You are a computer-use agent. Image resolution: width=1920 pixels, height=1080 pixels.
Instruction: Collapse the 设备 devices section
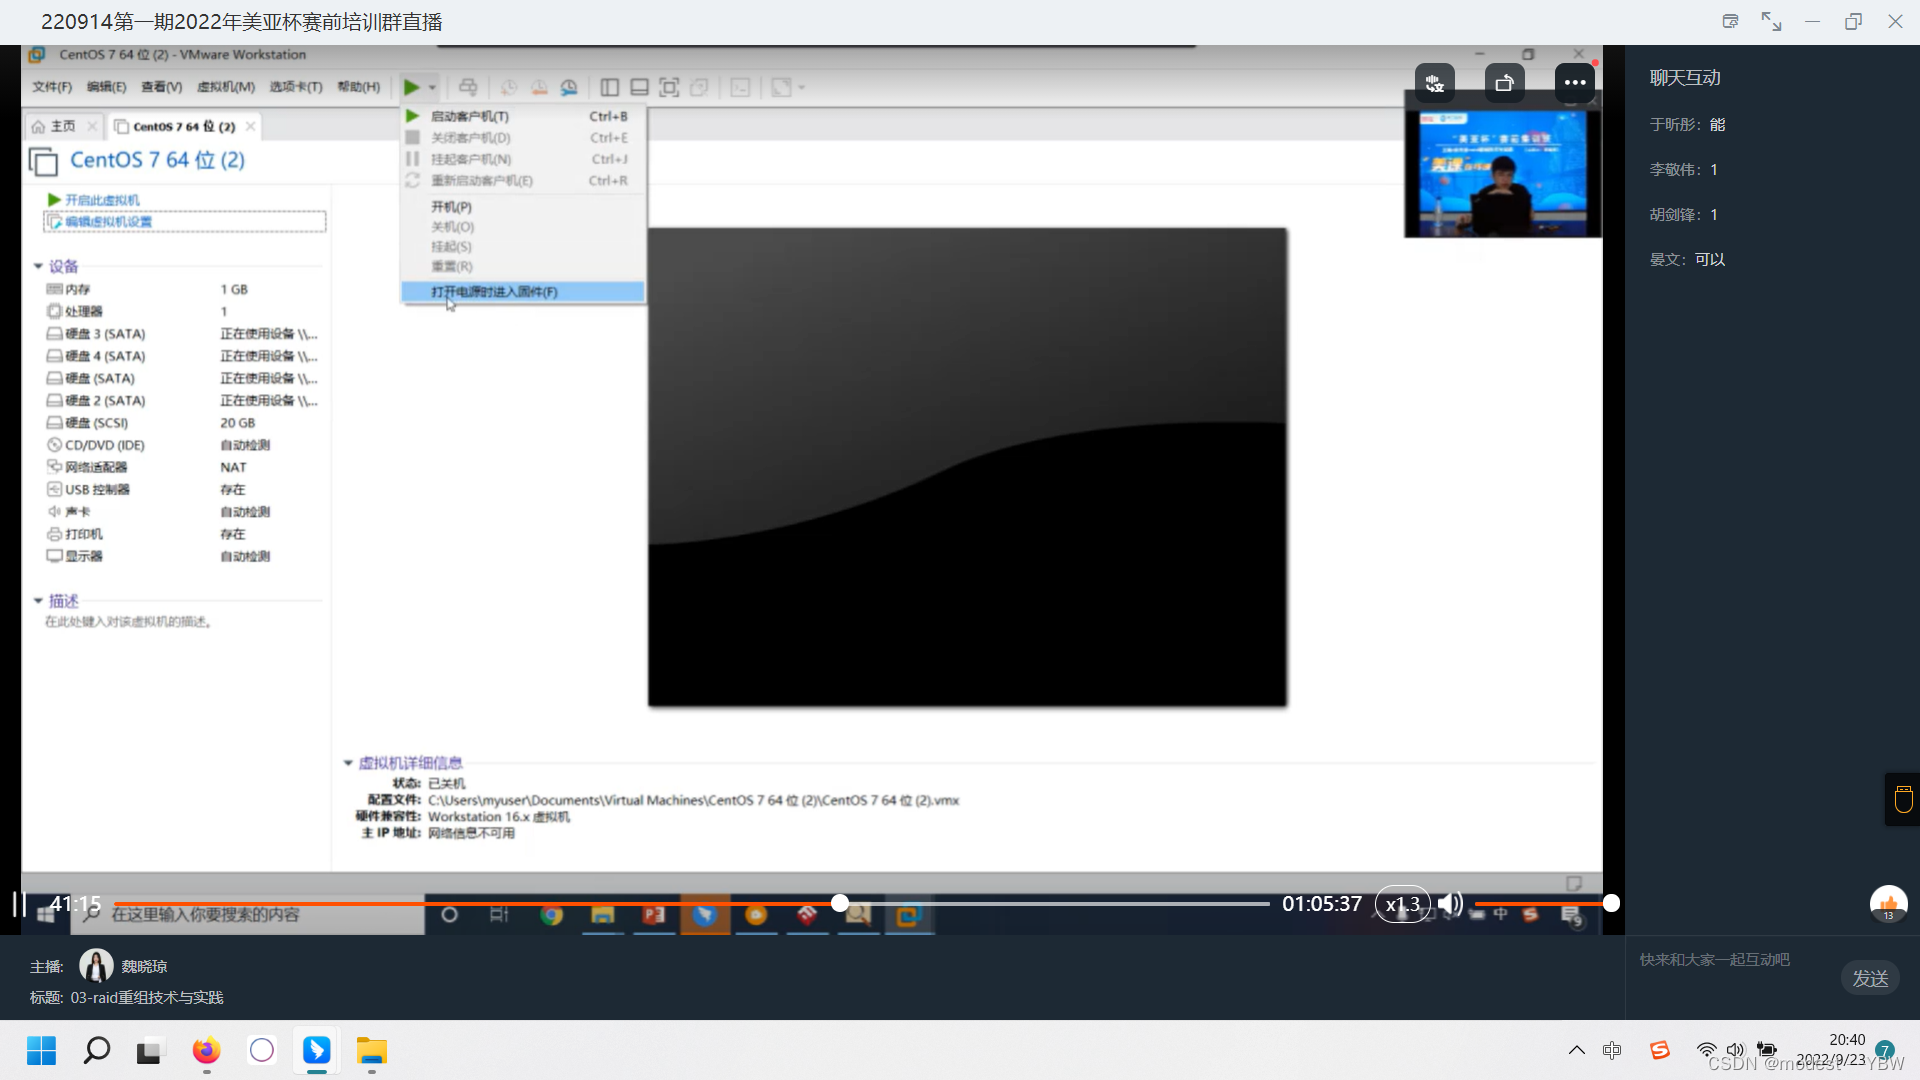click(x=38, y=266)
